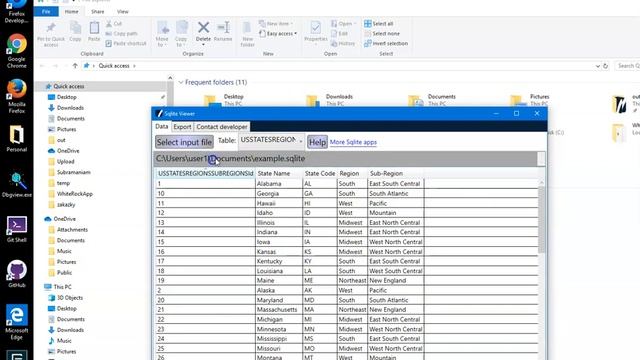Open More Sqlite apps link

[x=353, y=142]
